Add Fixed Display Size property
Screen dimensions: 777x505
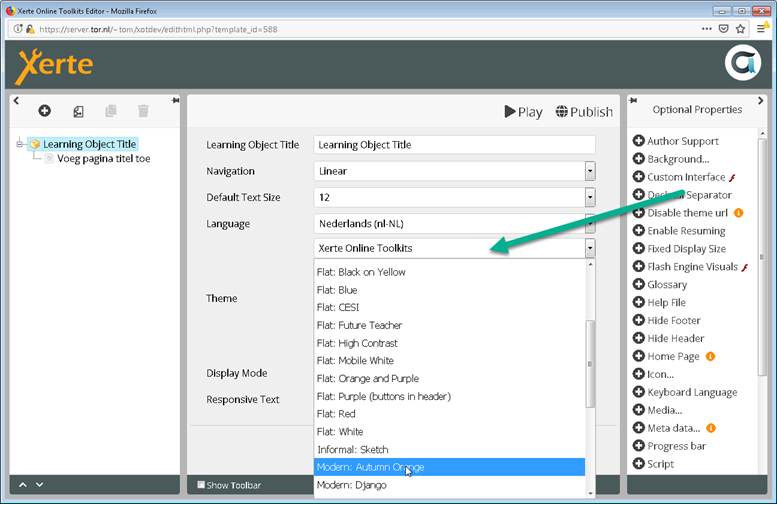pyautogui.click(x=679, y=249)
